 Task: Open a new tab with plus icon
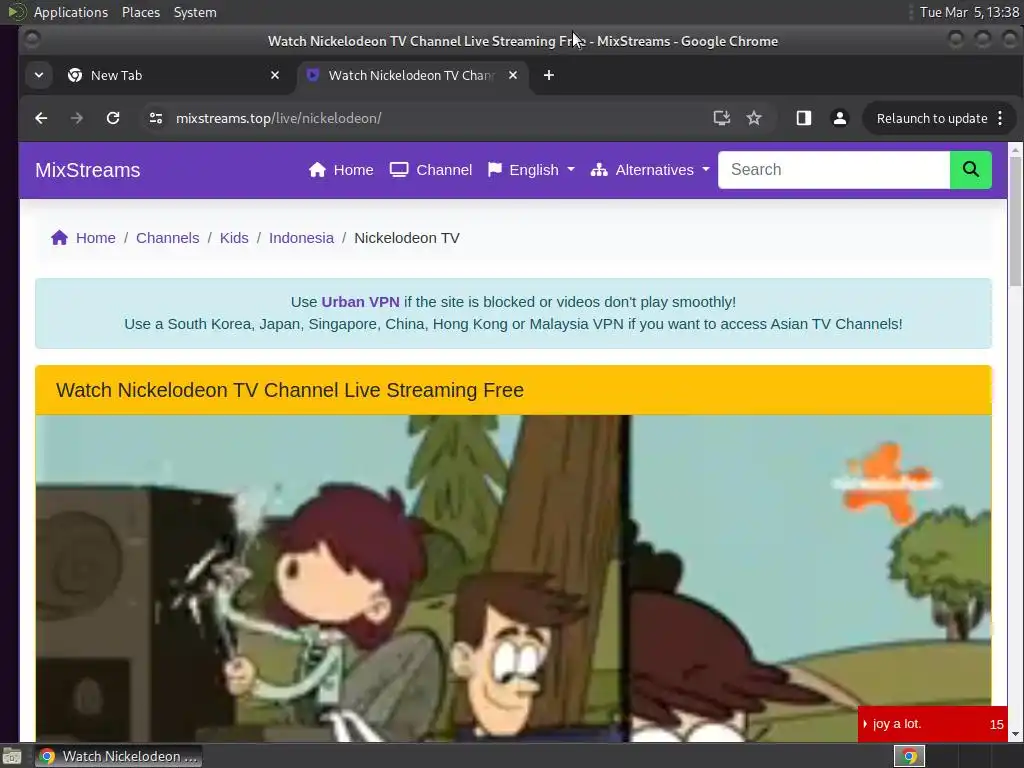click(549, 75)
